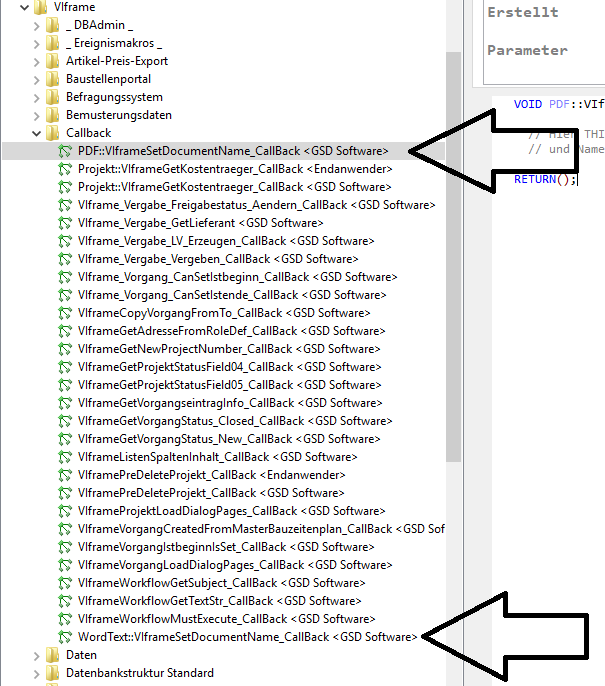Collapse the VIframe root folder

(24, 7)
